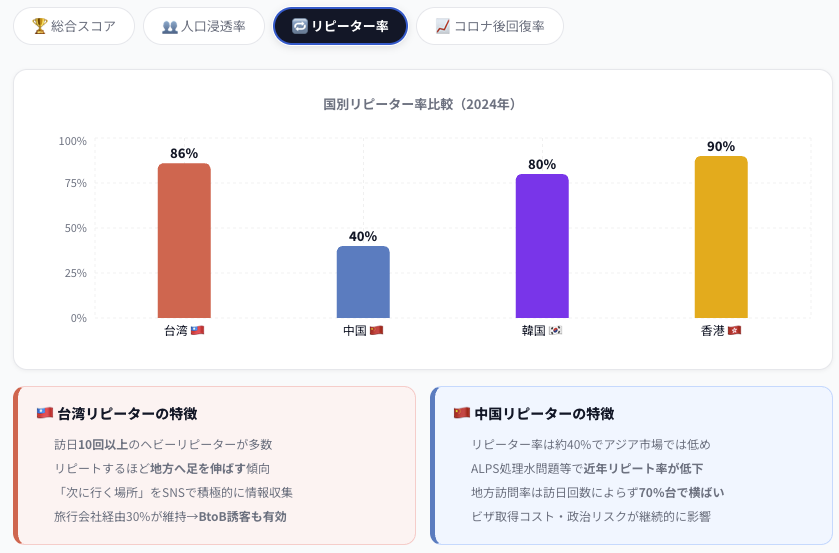The width and height of the screenshot is (839, 553).
Task: Select the リピーター率 tab
Action: [x=340, y=26]
